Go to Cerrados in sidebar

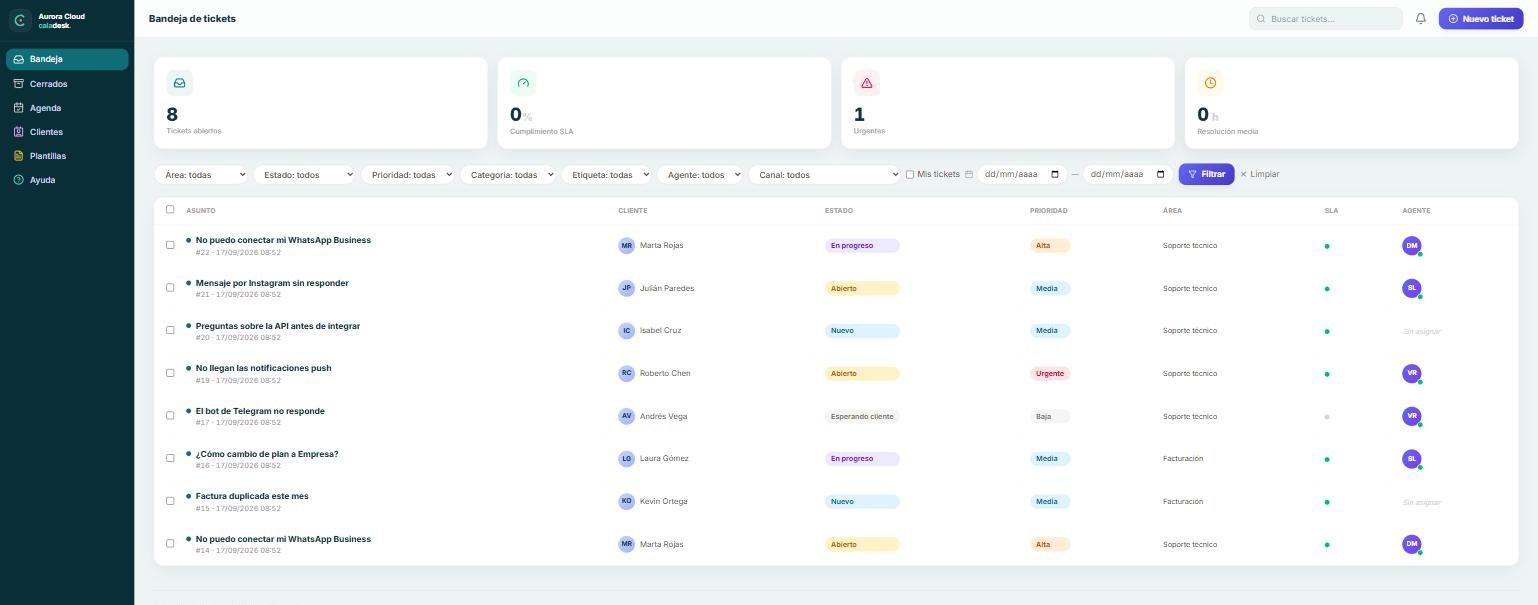67,84
